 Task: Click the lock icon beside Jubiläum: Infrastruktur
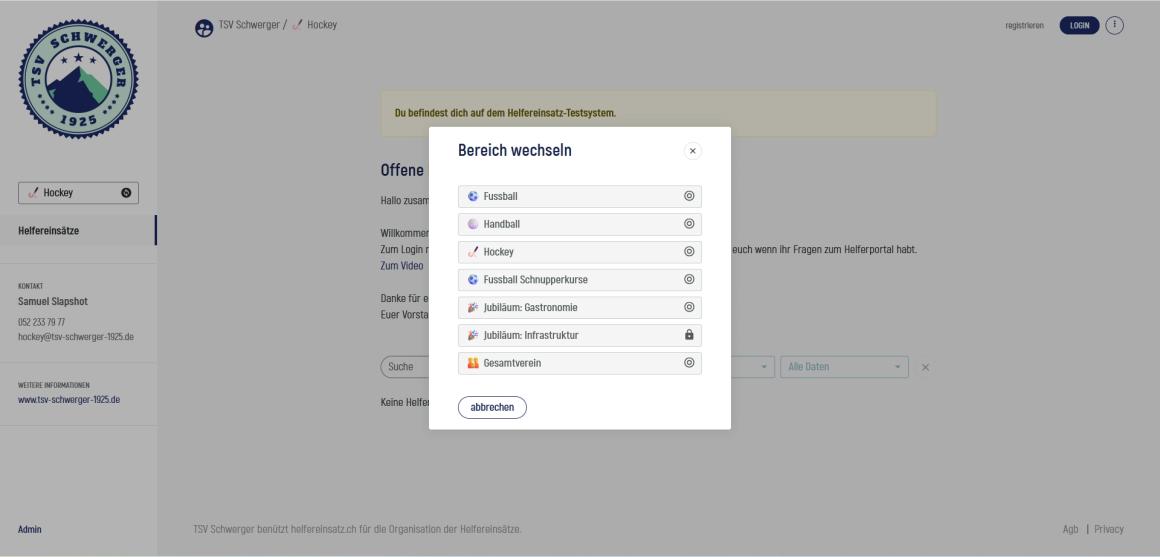689,335
